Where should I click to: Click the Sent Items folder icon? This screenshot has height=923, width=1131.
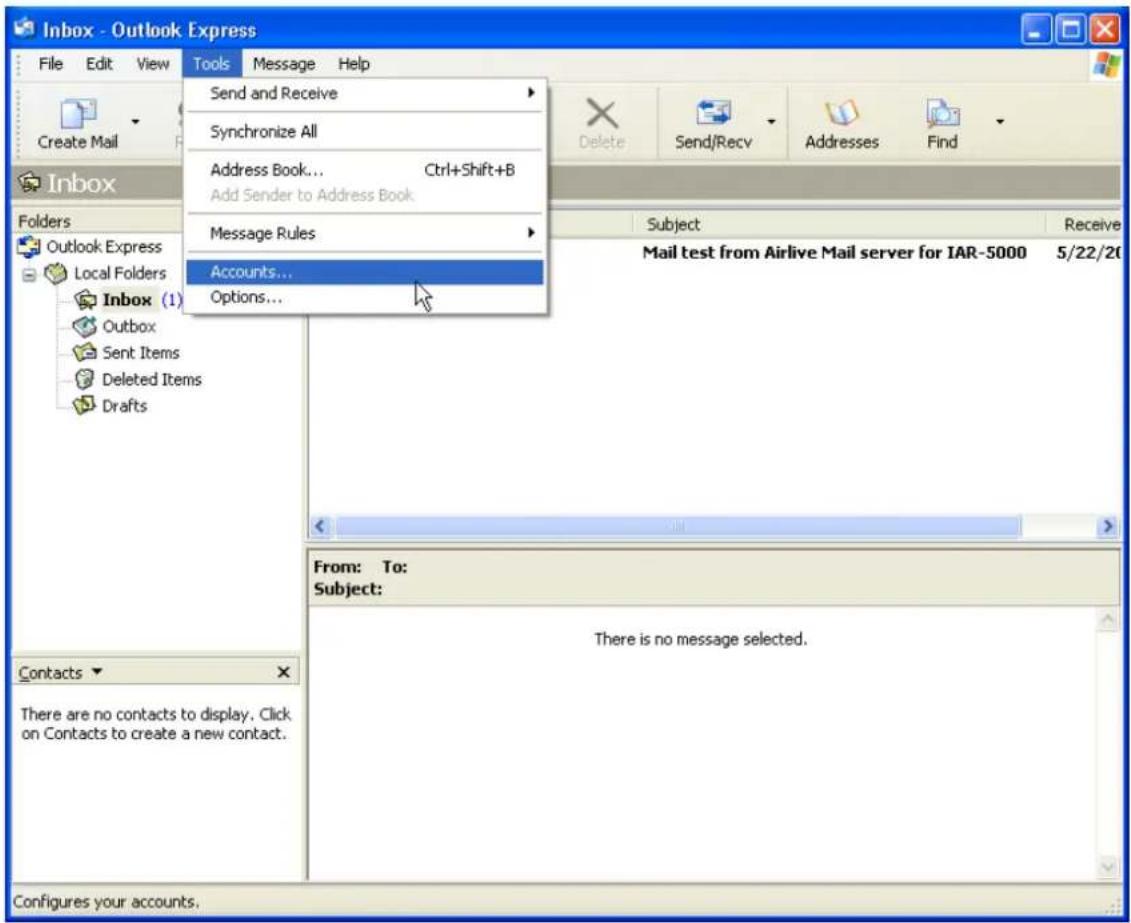point(84,353)
